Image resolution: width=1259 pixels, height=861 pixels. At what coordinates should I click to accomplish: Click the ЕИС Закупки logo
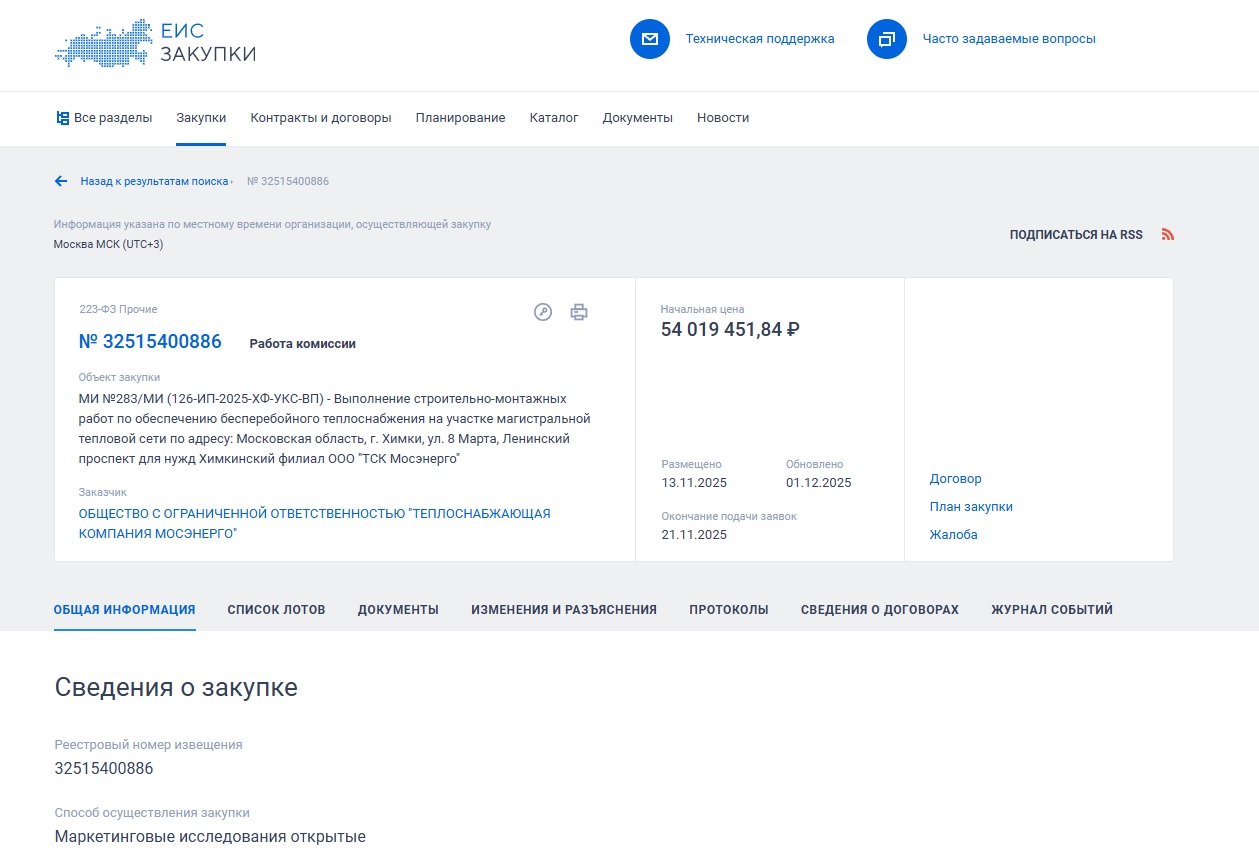pos(155,43)
